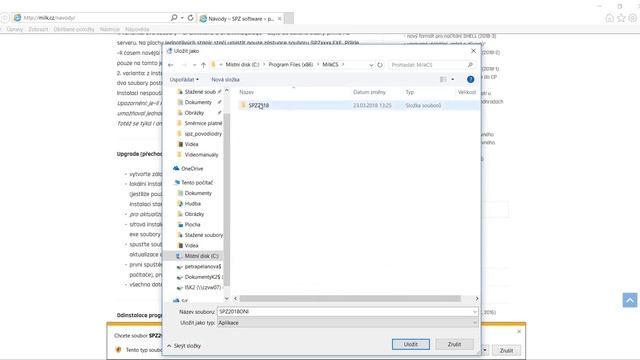Open Internet Explorer favorites star
The width and height of the screenshot is (640, 360).
(x=621, y=18)
